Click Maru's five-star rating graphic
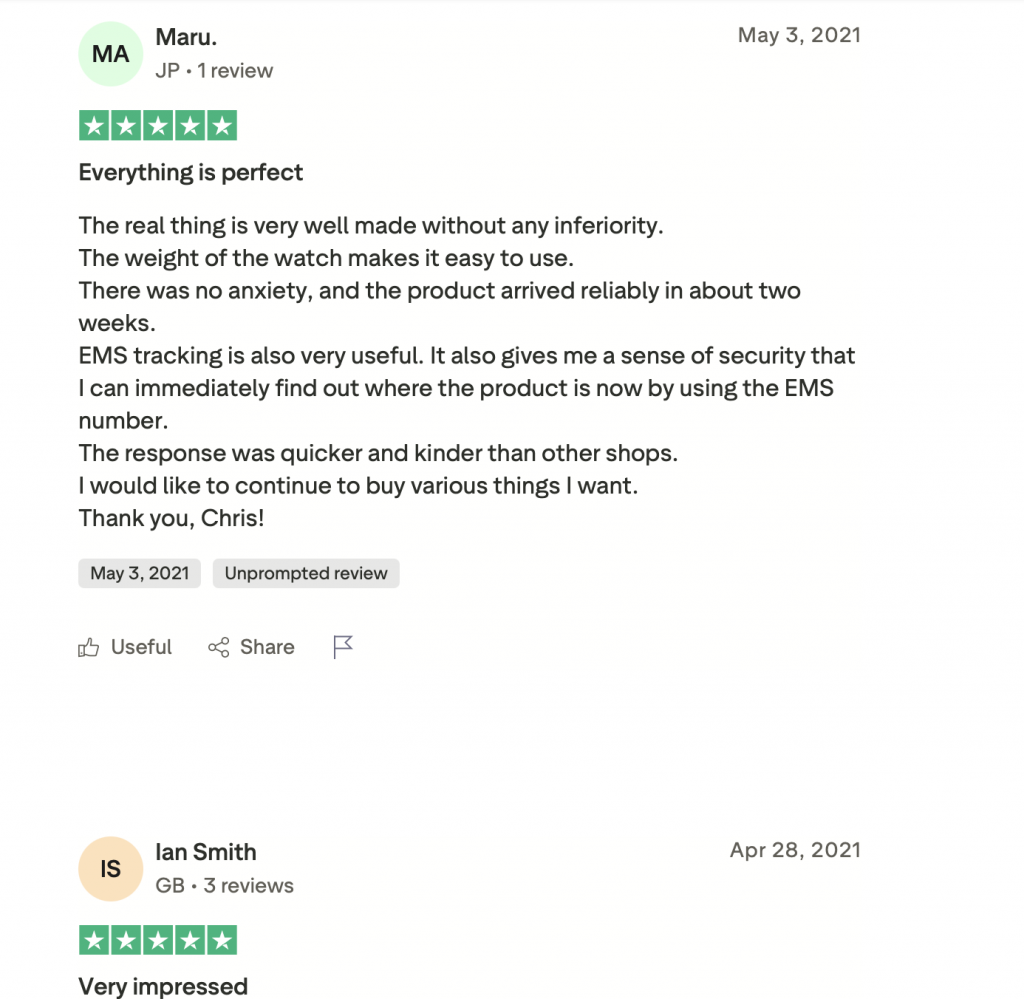The image size is (1024, 999). [x=158, y=126]
